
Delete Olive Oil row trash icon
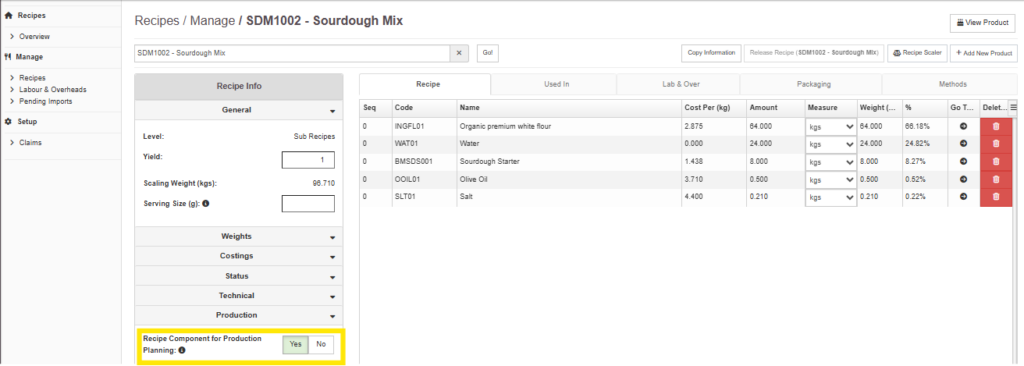pyautogui.click(x=996, y=178)
